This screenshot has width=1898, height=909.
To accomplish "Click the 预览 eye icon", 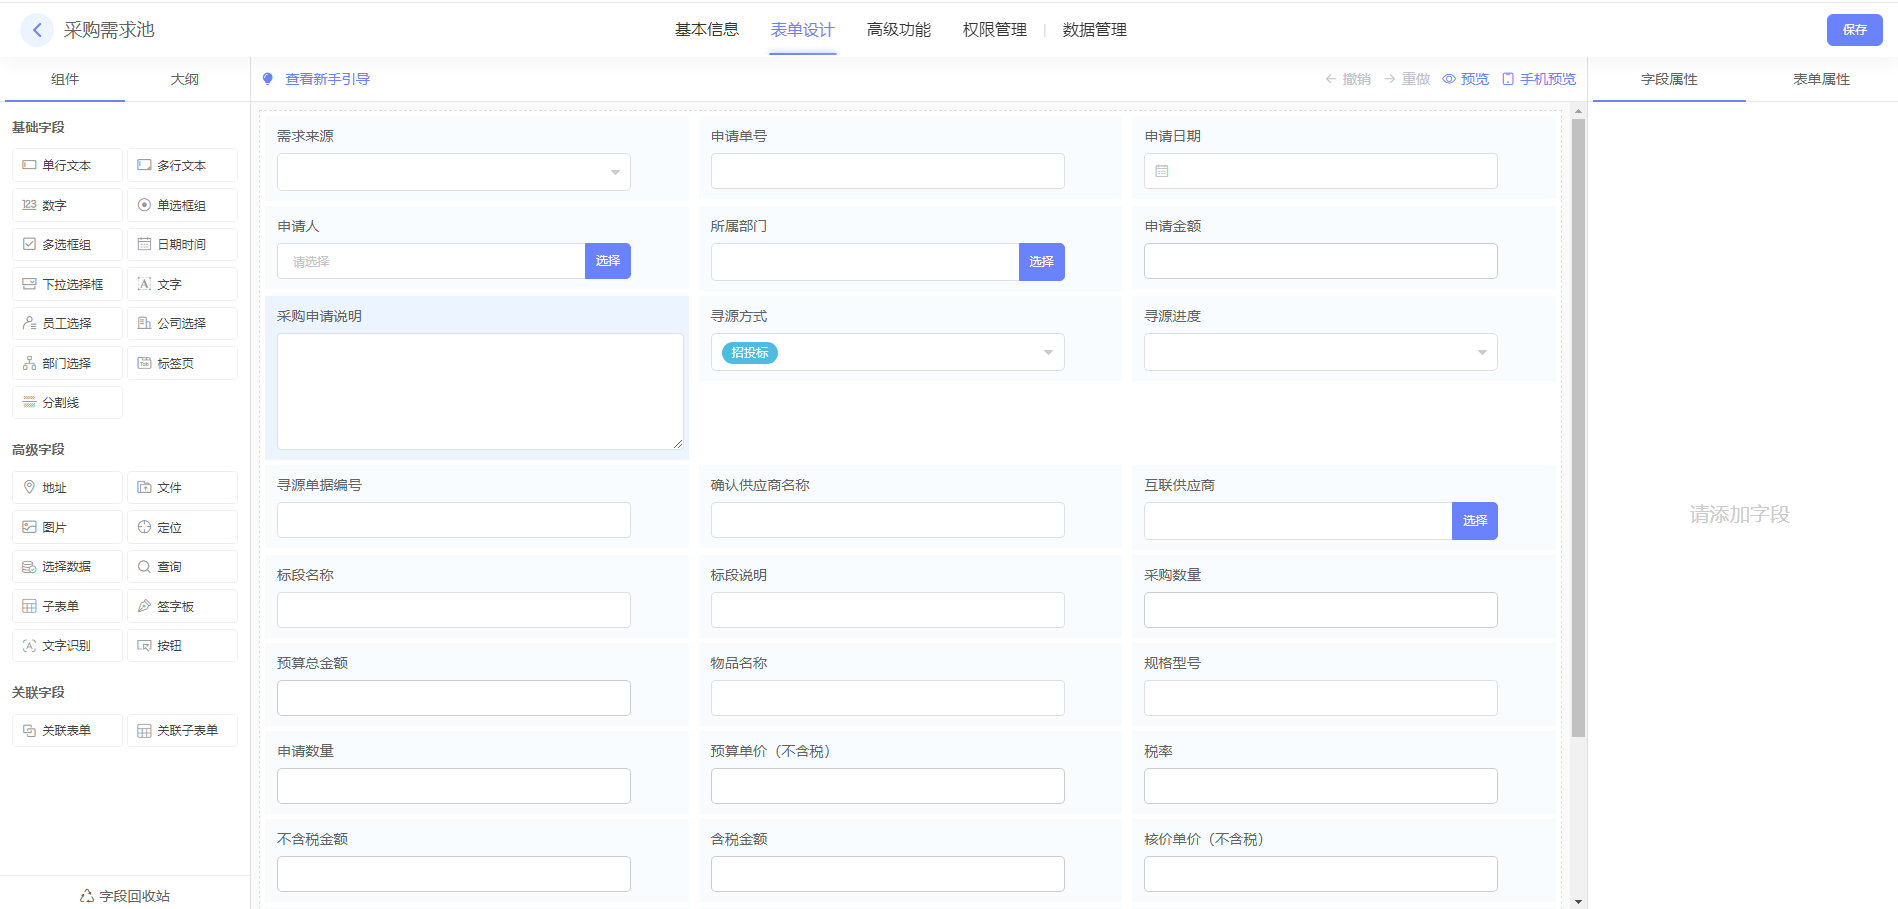I will click(x=1449, y=79).
